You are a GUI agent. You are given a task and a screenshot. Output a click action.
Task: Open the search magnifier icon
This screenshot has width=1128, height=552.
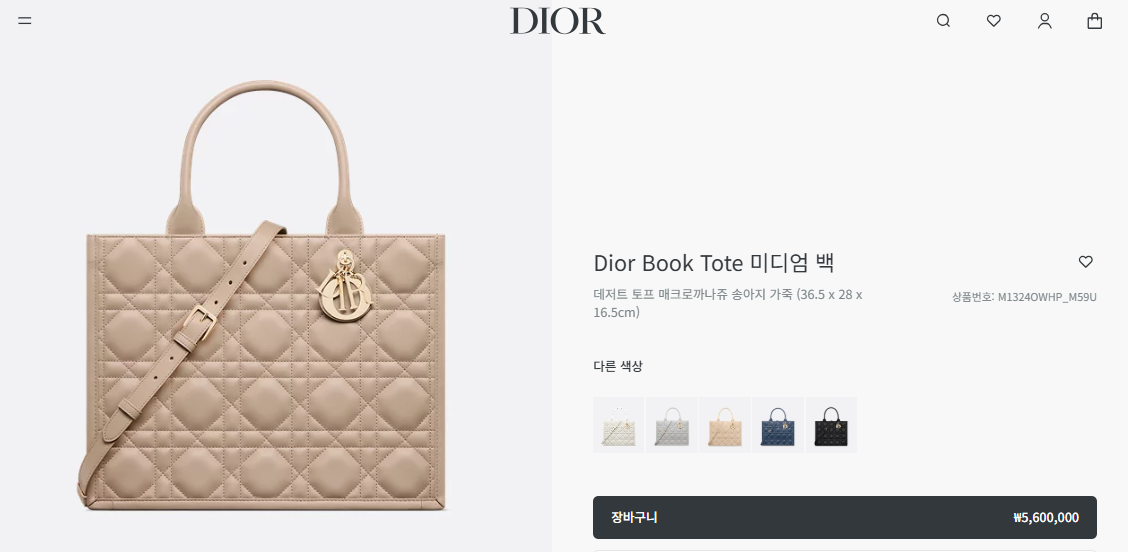coord(943,21)
